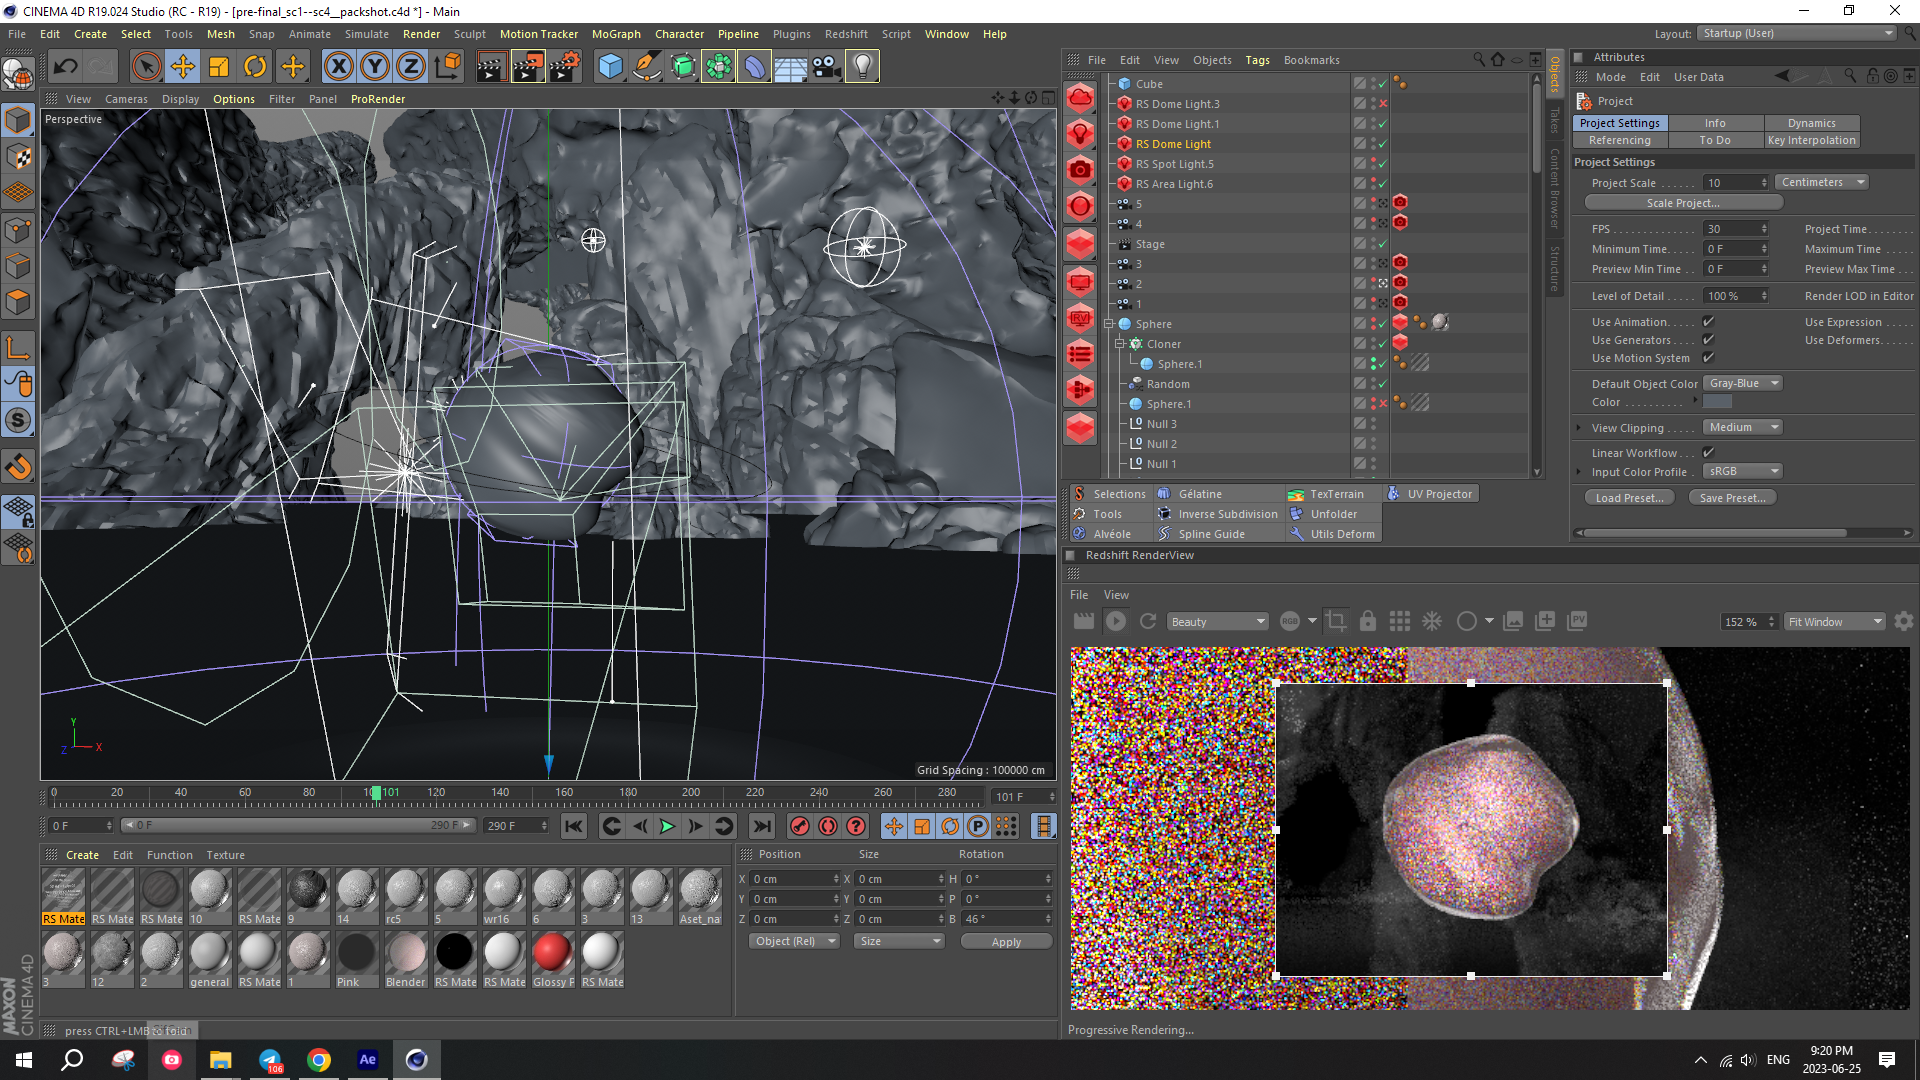Open Default Object Color Gray-Blue dropdown
Image resolution: width=1920 pixels, height=1080 pixels.
(1743, 384)
